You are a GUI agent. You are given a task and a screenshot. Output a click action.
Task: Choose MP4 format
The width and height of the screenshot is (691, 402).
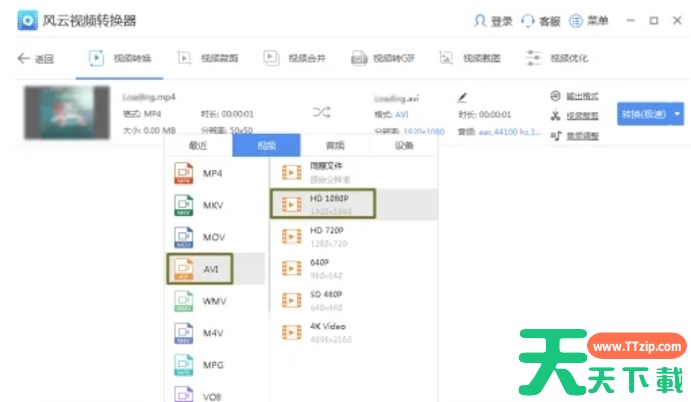(x=215, y=173)
